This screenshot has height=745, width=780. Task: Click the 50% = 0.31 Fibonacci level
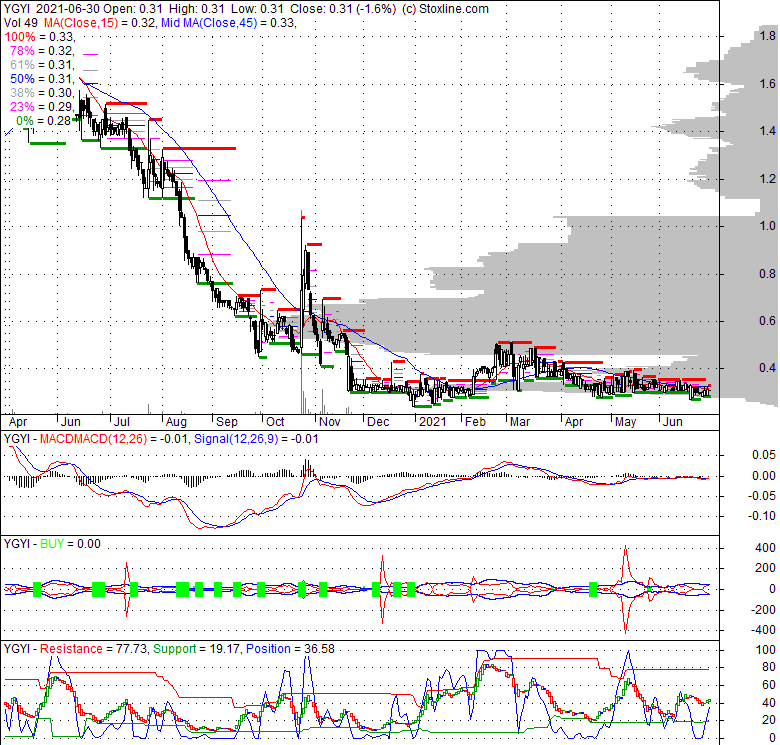42,79
